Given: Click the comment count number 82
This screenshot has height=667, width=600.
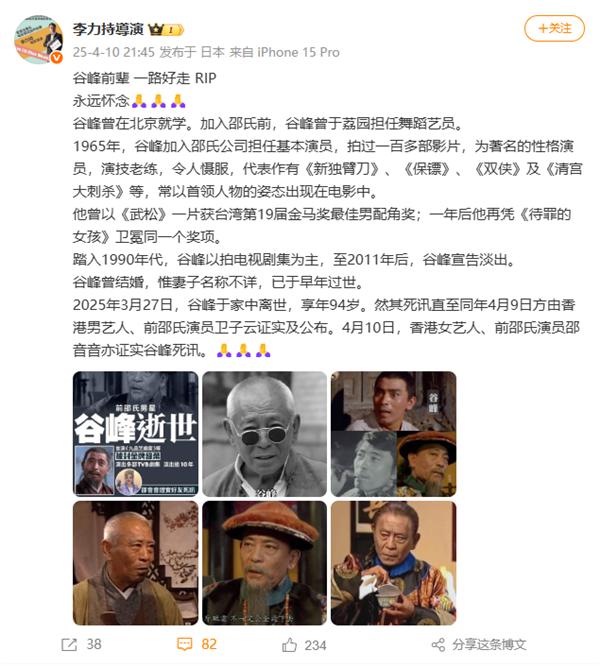Looking at the screenshot, I should (x=209, y=644).
